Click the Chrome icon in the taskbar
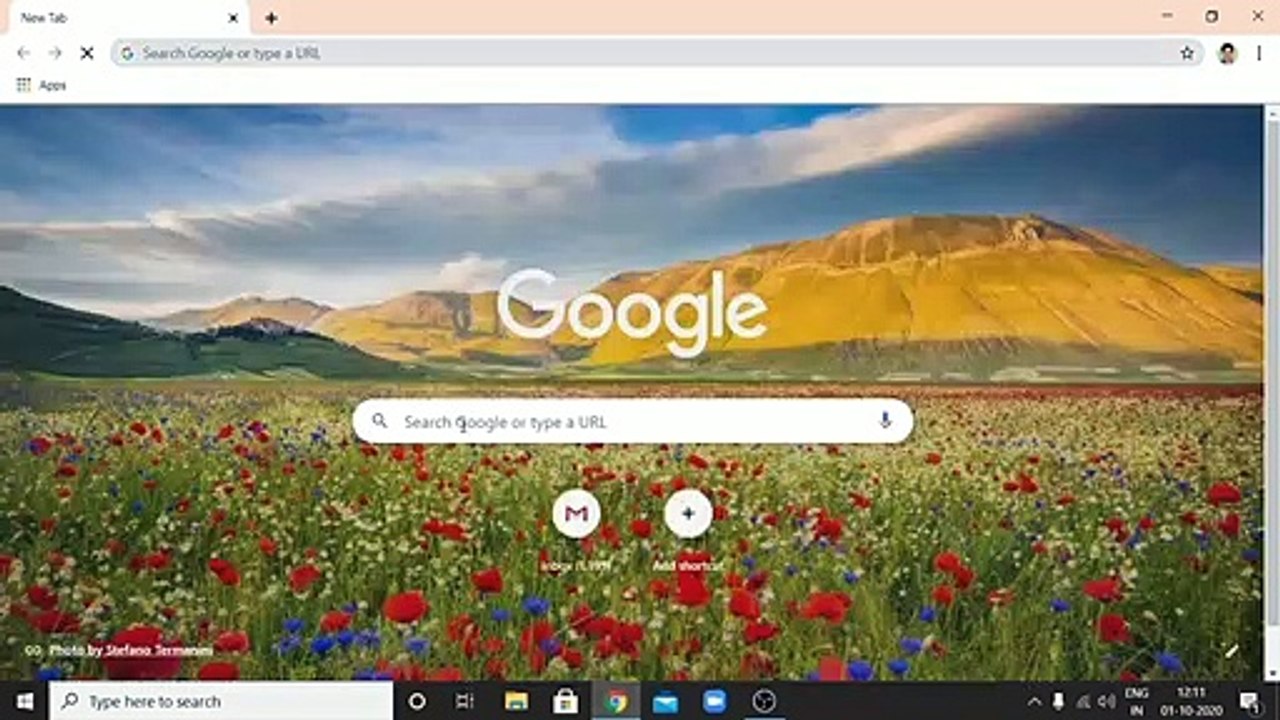The height and width of the screenshot is (720, 1280). 616,701
